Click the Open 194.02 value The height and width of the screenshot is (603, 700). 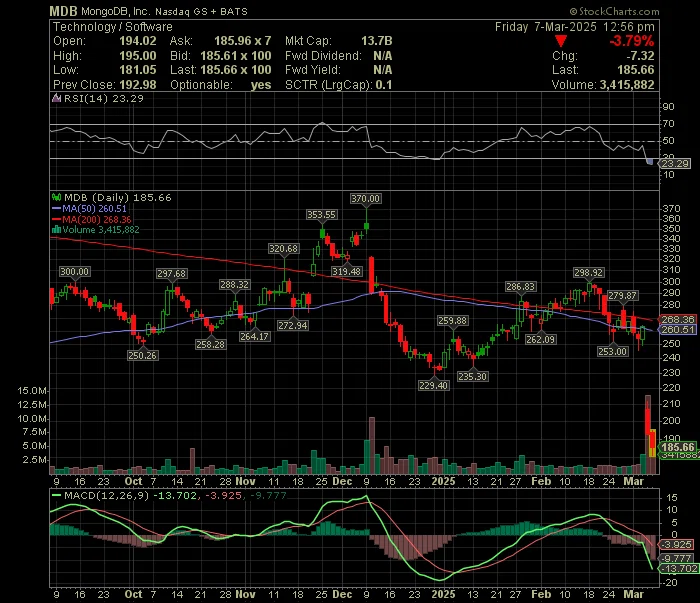coord(138,41)
